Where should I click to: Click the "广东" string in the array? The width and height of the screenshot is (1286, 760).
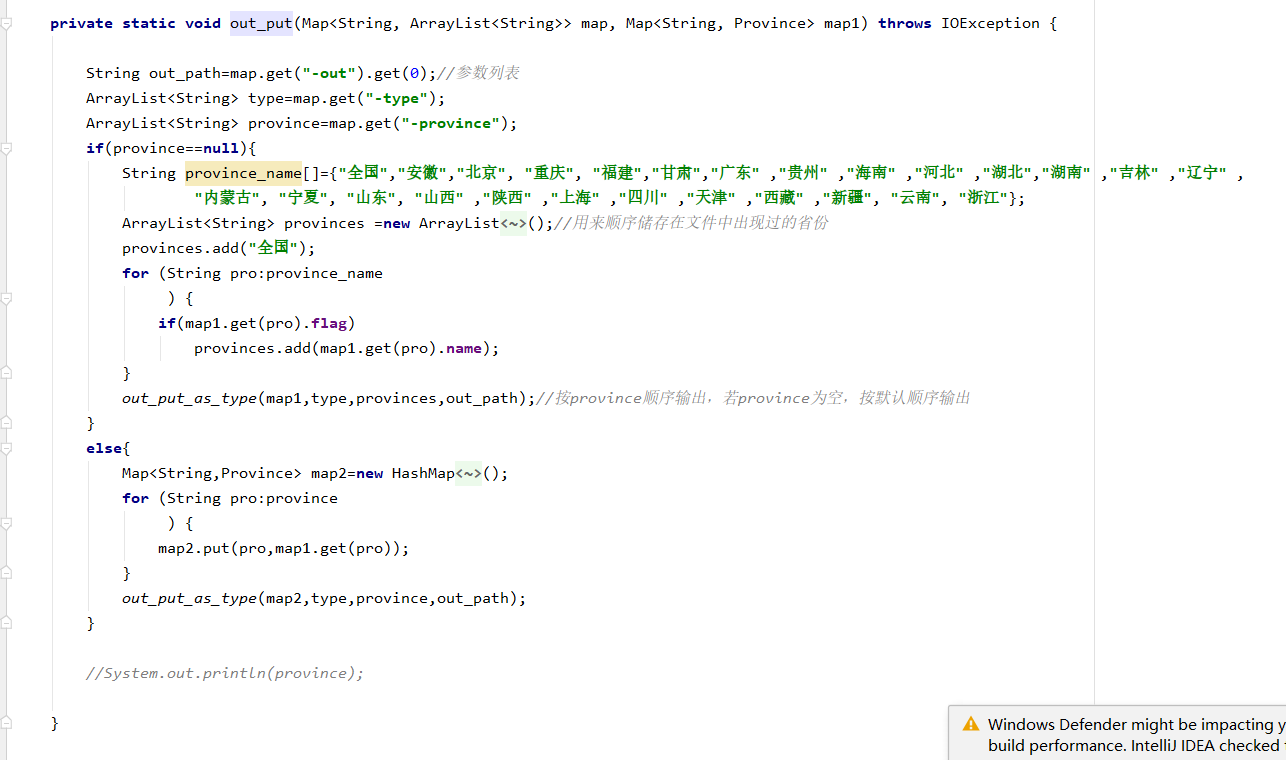coord(734,173)
